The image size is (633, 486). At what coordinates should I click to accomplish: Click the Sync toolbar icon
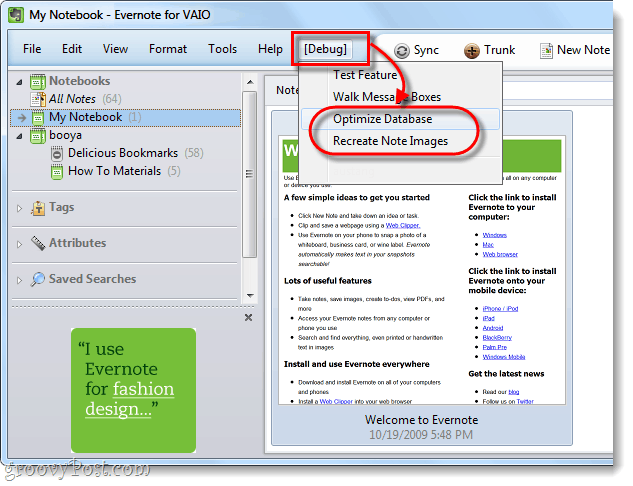pos(402,51)
